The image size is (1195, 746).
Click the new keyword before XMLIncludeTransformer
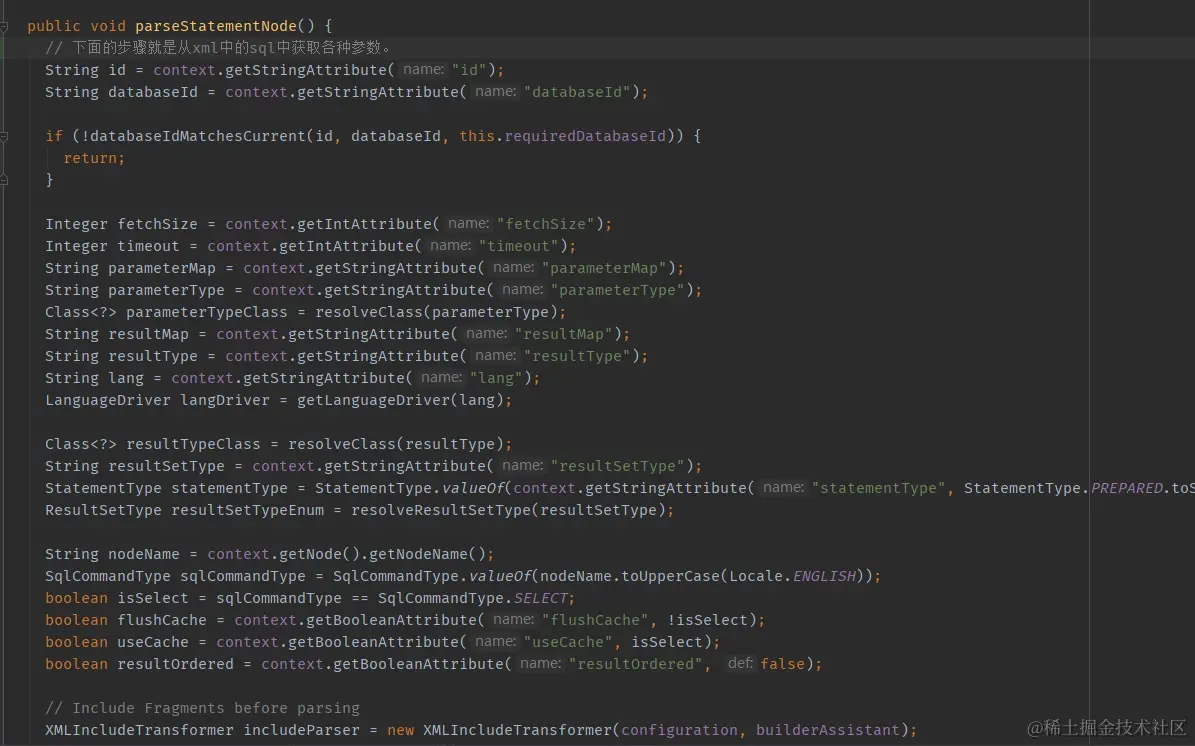400,730
